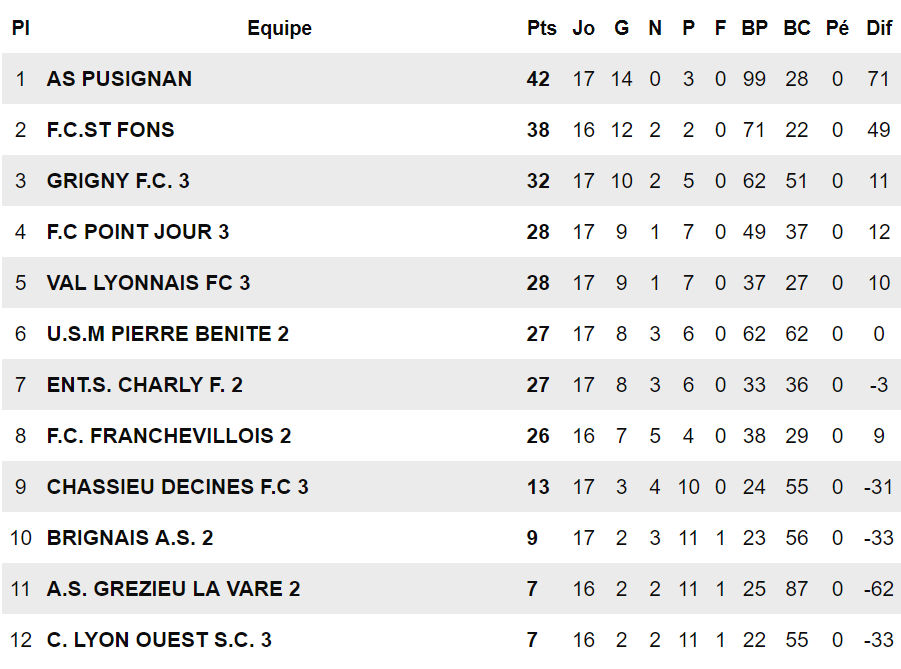This screenshot has height=669, width=901.
Task: Click the BC column header
Action: pyautogui.click(x=796, y=28)
